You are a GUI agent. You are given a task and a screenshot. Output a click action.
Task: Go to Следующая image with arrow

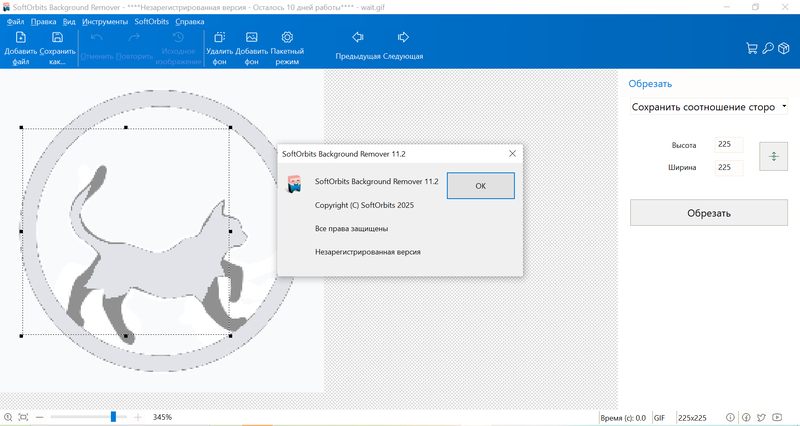click(x=403, y=44)
